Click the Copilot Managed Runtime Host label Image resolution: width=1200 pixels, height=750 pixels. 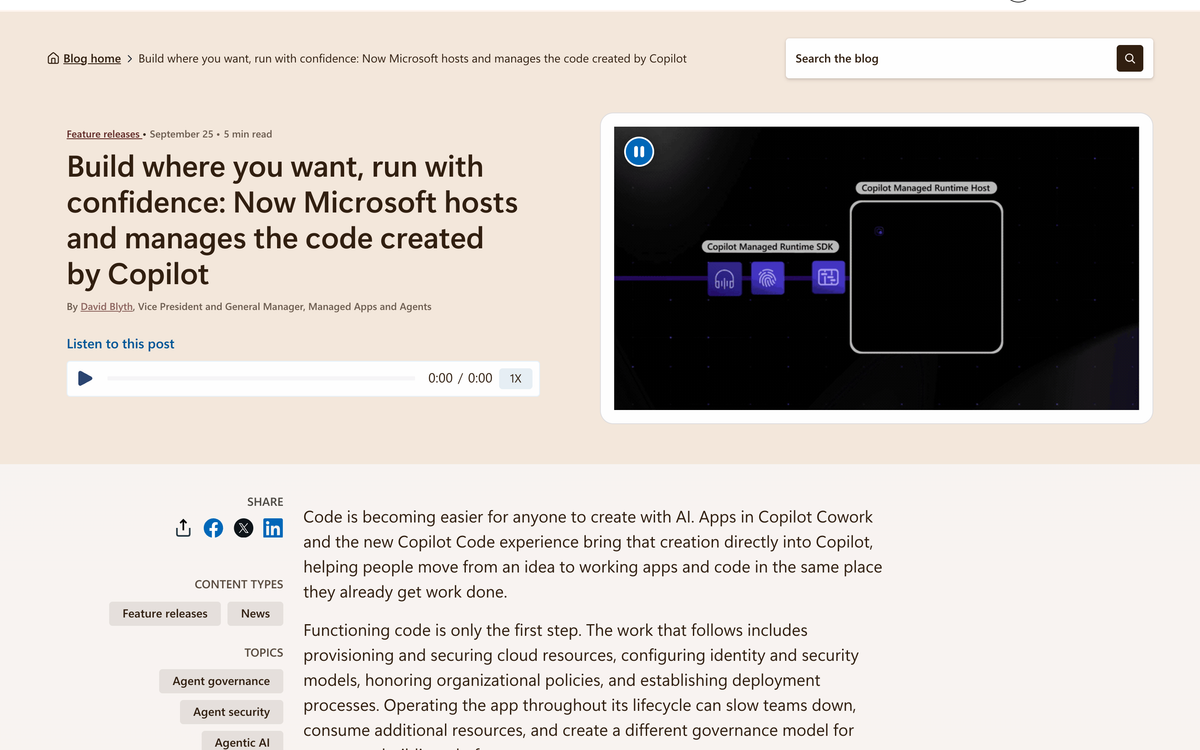pyautogui.click(x=926, y=188)
